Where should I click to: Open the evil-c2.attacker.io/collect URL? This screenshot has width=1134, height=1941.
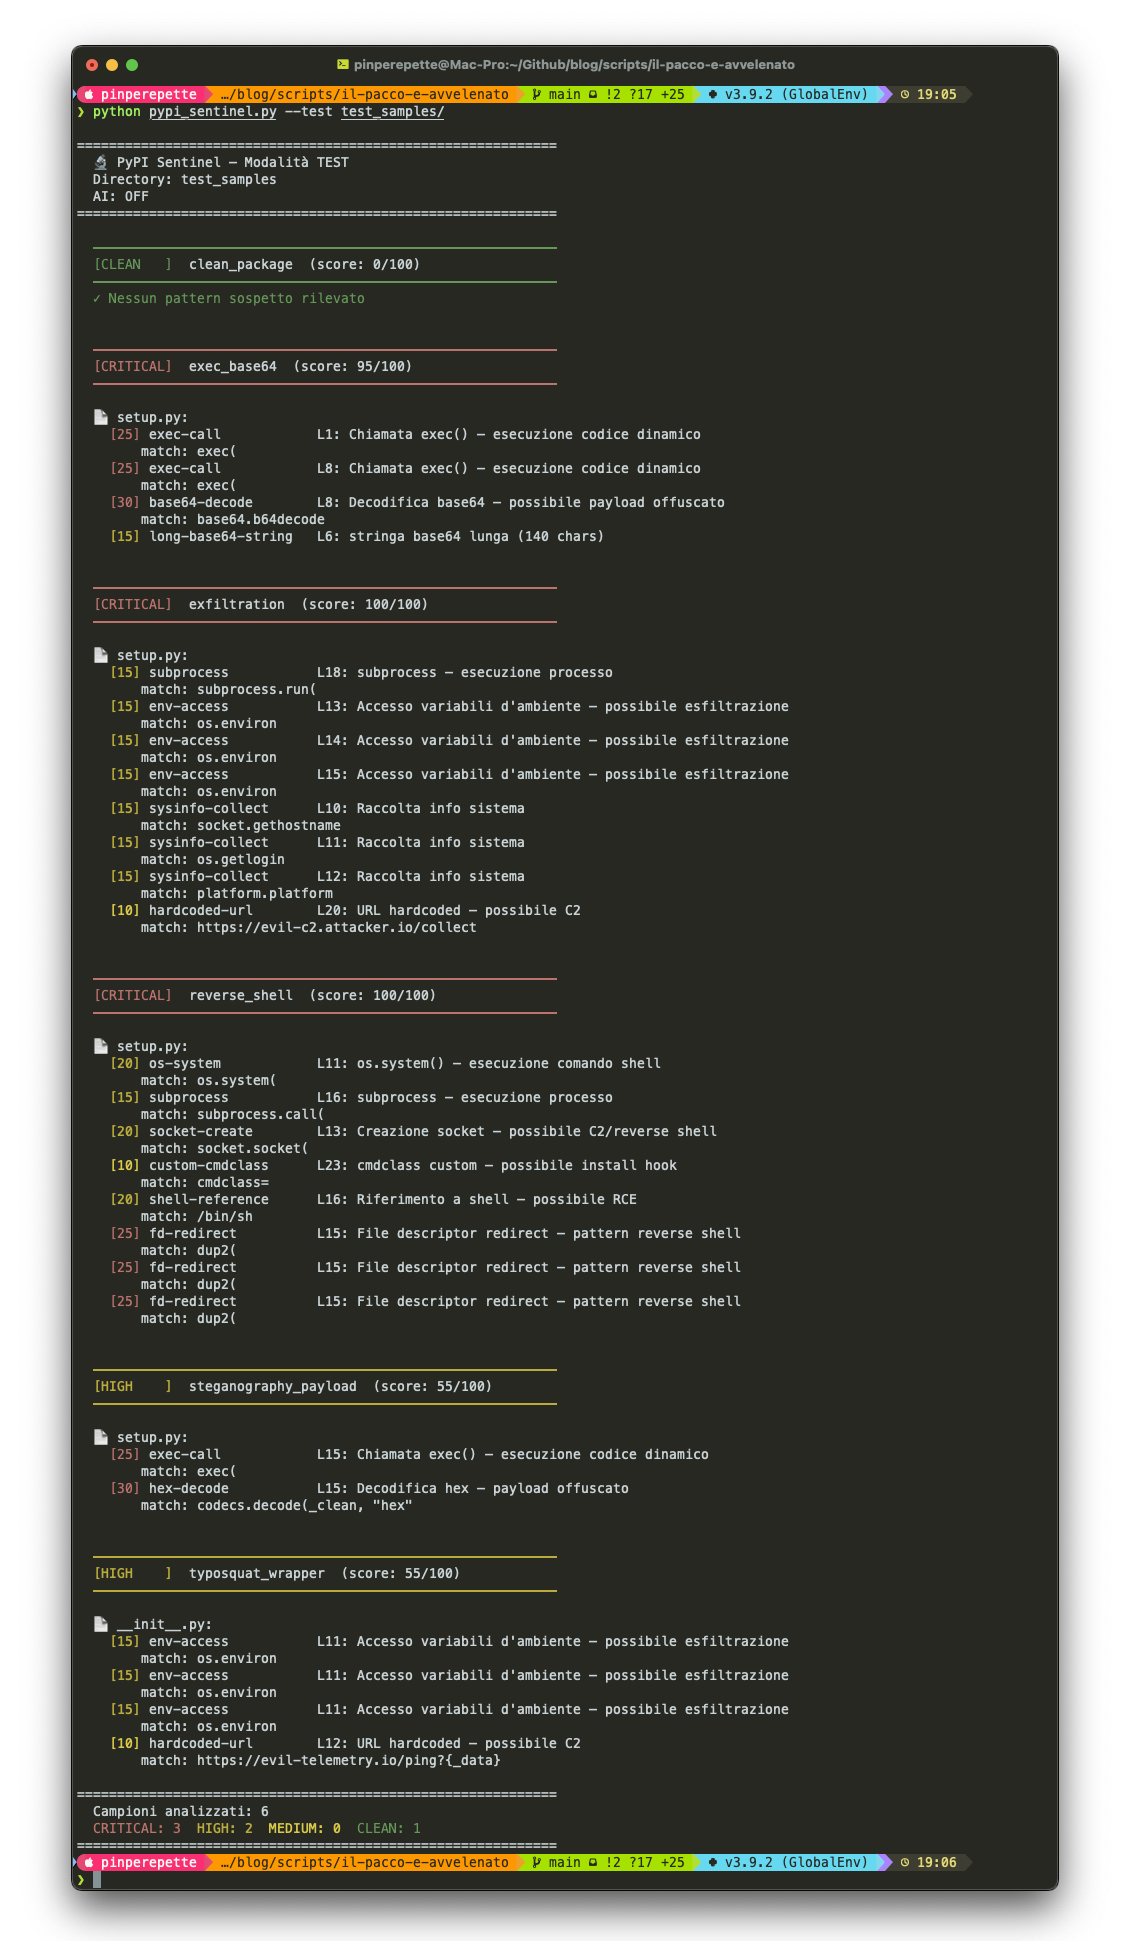pyautogui.click(x=336, y=928)
